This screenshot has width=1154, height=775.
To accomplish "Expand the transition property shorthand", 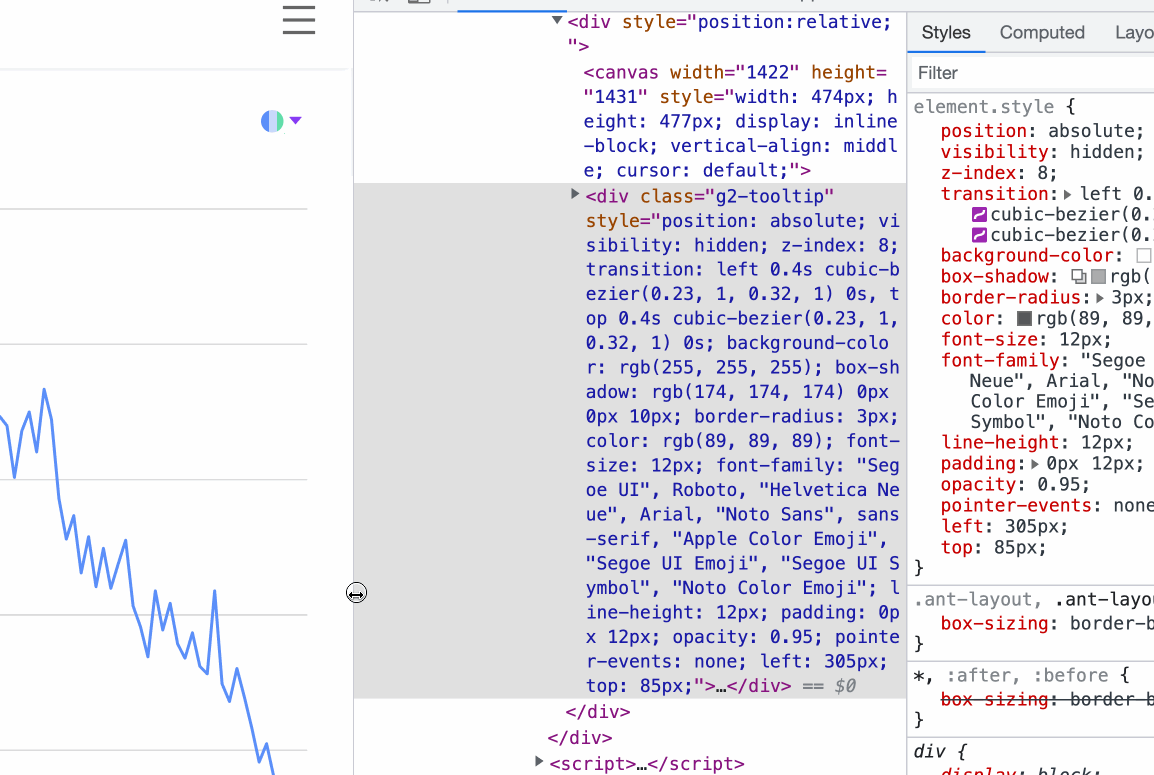I will click(1067, 194).
